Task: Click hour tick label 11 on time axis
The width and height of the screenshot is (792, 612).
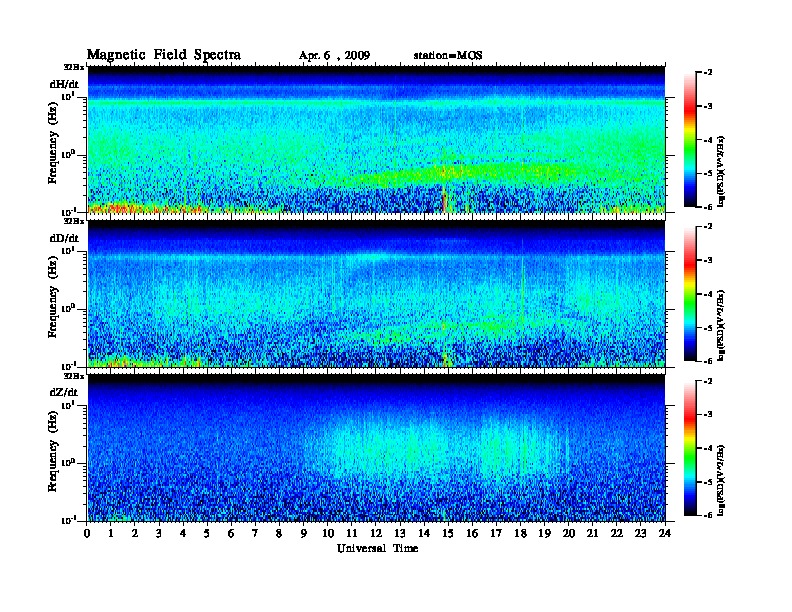Action: click(352, 533)
